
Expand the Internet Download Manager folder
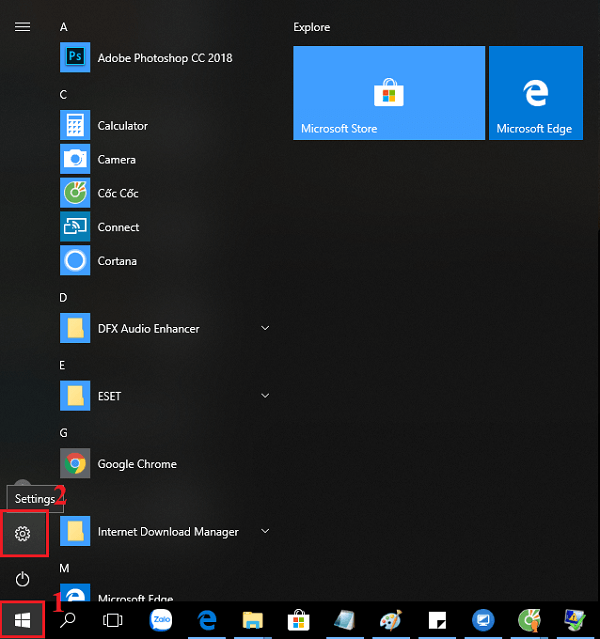coord(266,532)
